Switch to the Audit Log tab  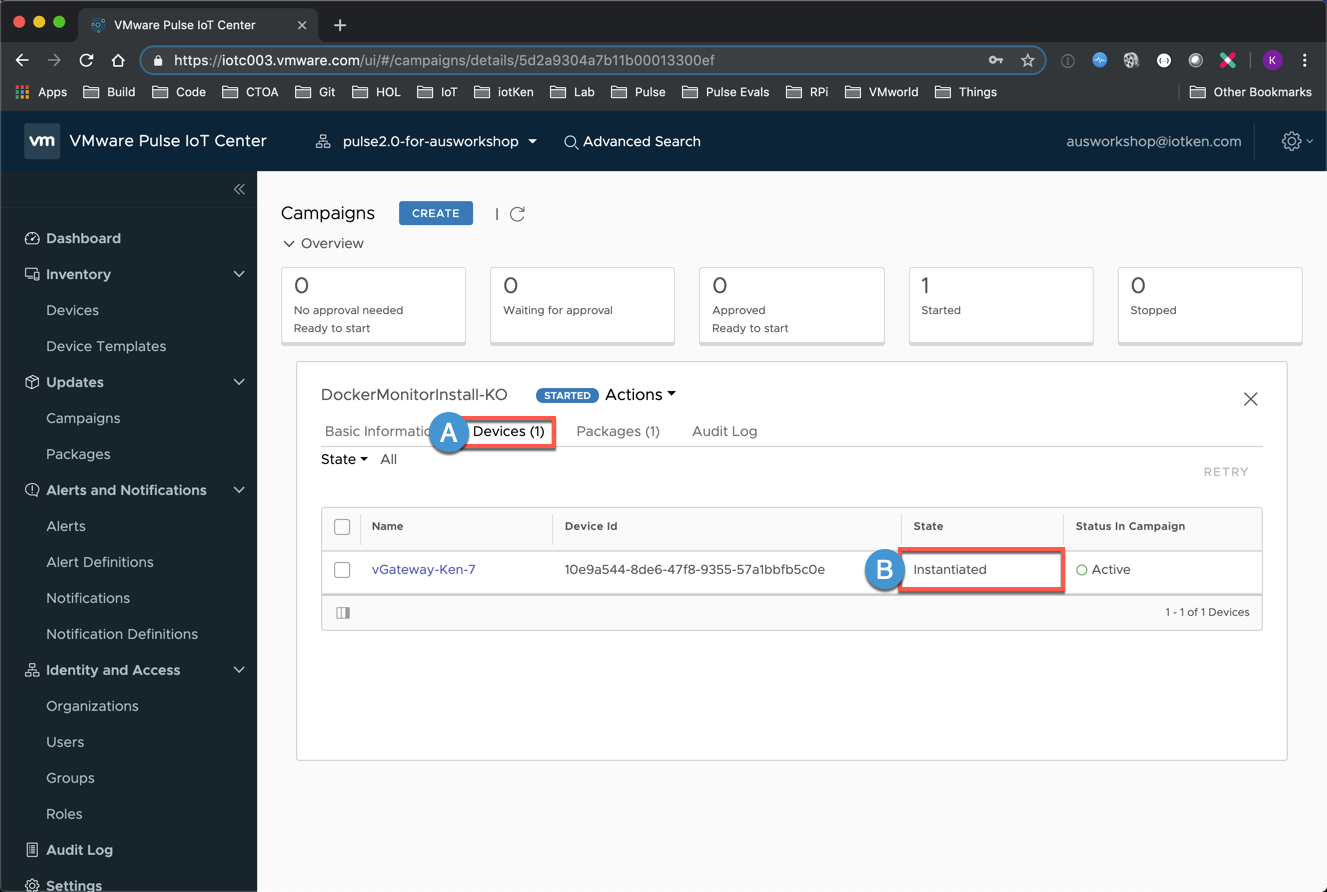(x=724, y=431)
